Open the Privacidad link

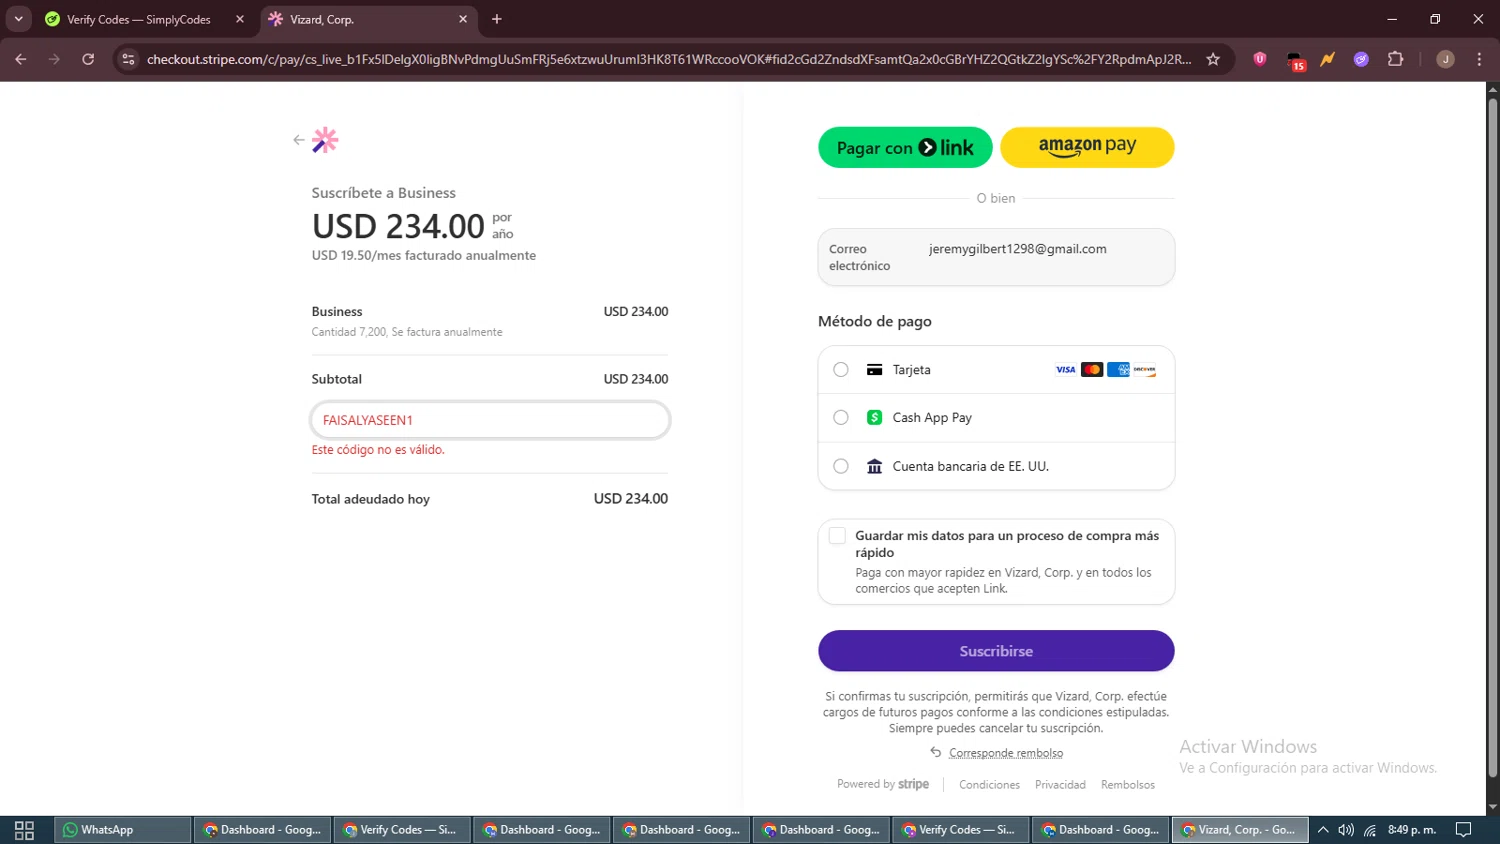pos(1060,785)
